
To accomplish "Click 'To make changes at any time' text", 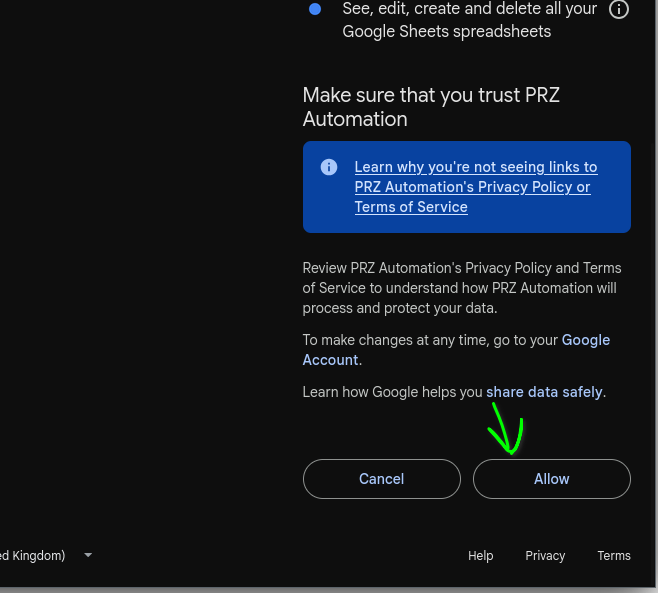I will coord(430,340).
